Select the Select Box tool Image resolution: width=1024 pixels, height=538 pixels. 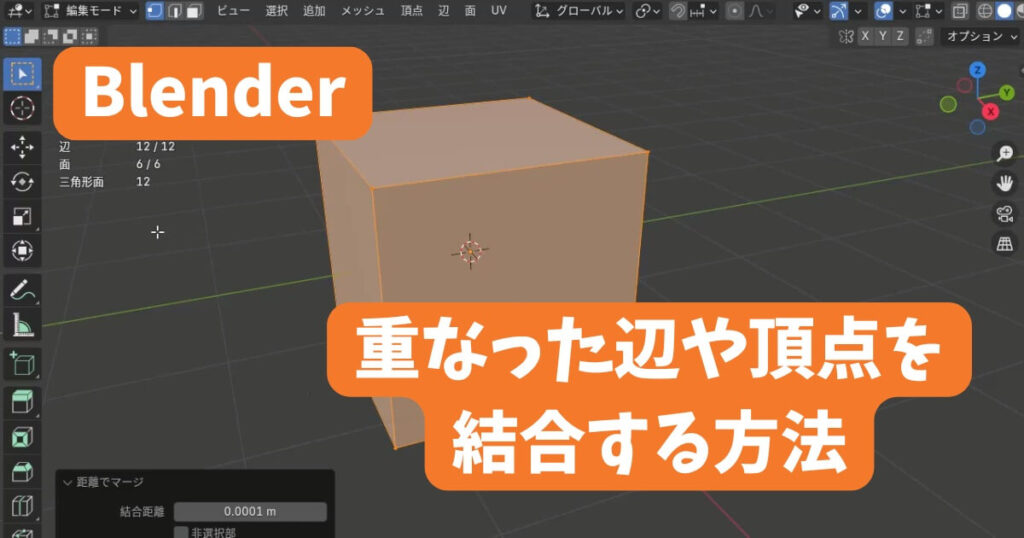pos(22,74)
